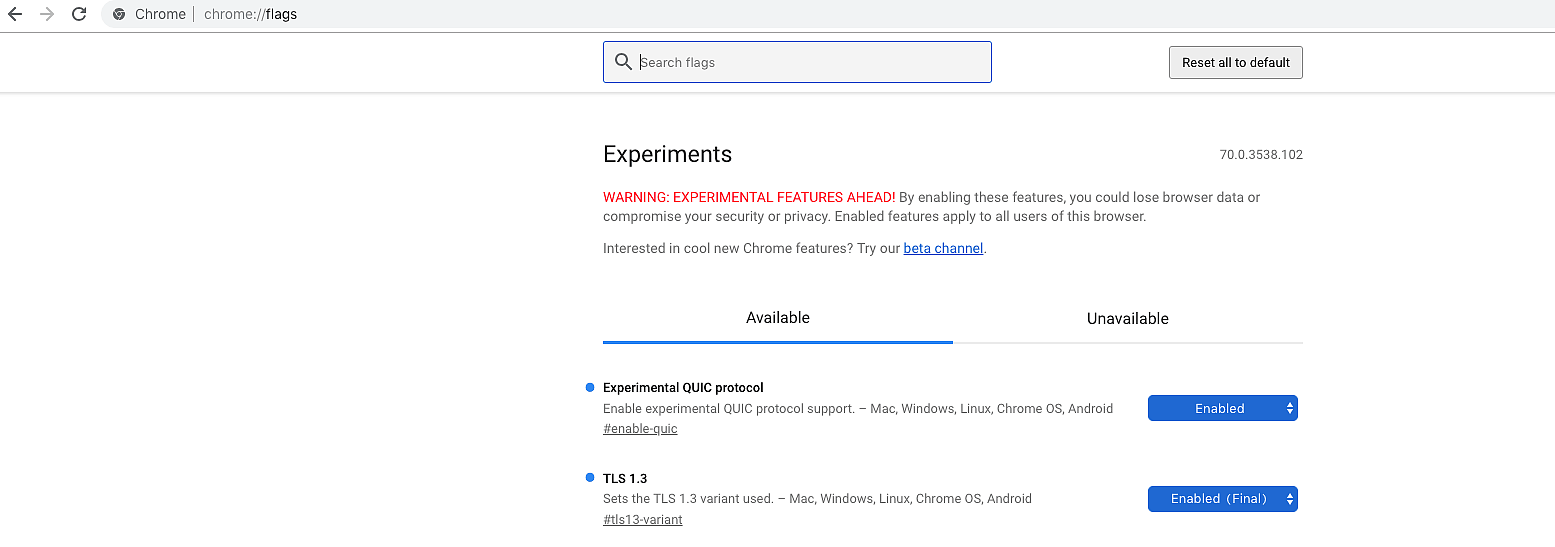
Task: Reload the chrome://flags page
Action: tap(78, 14)
